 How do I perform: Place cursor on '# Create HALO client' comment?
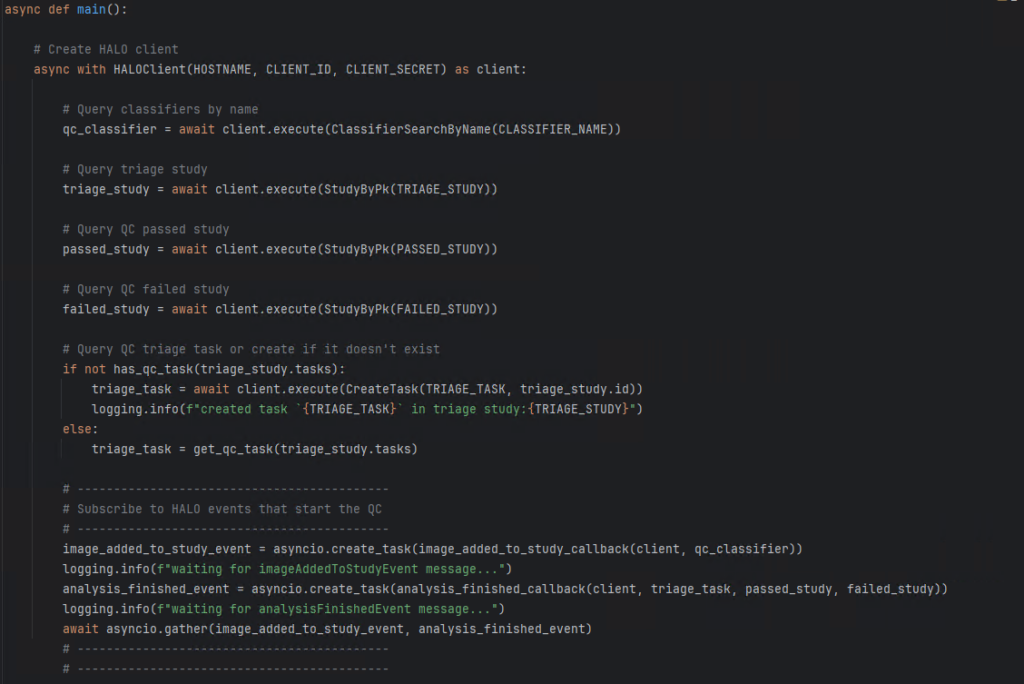click(x=105, y=49)
